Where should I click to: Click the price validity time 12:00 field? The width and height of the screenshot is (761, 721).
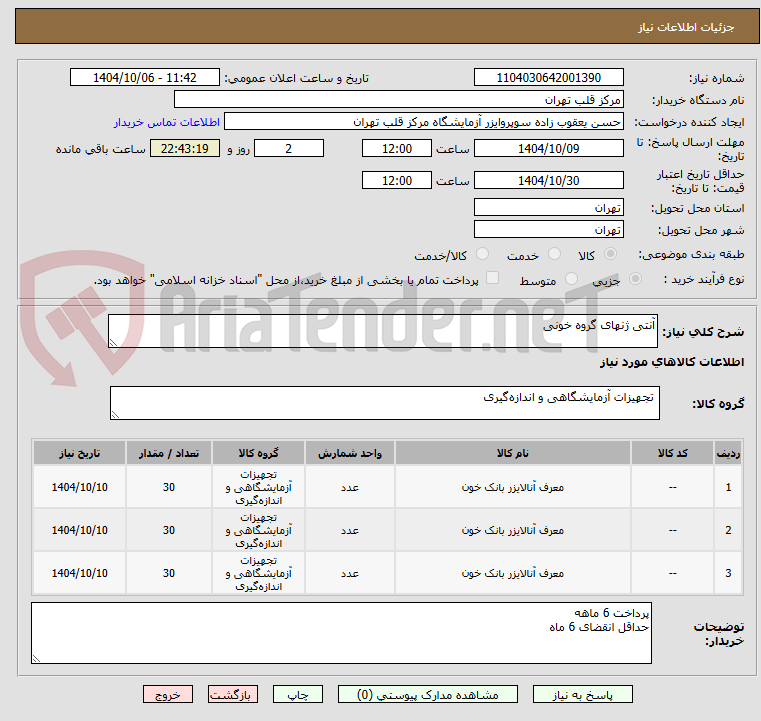click(x=397, y=180)
